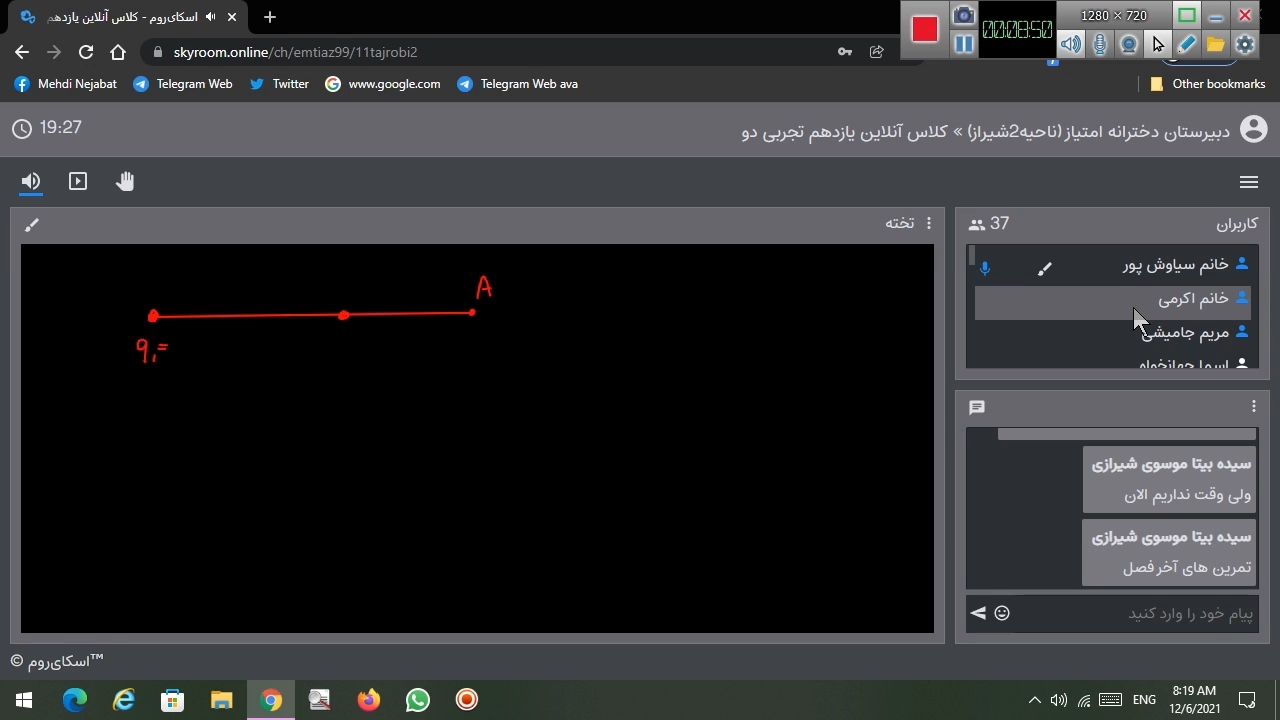Open the Telegram Web bookmark
1280x720 pixels.
[183, 84]
